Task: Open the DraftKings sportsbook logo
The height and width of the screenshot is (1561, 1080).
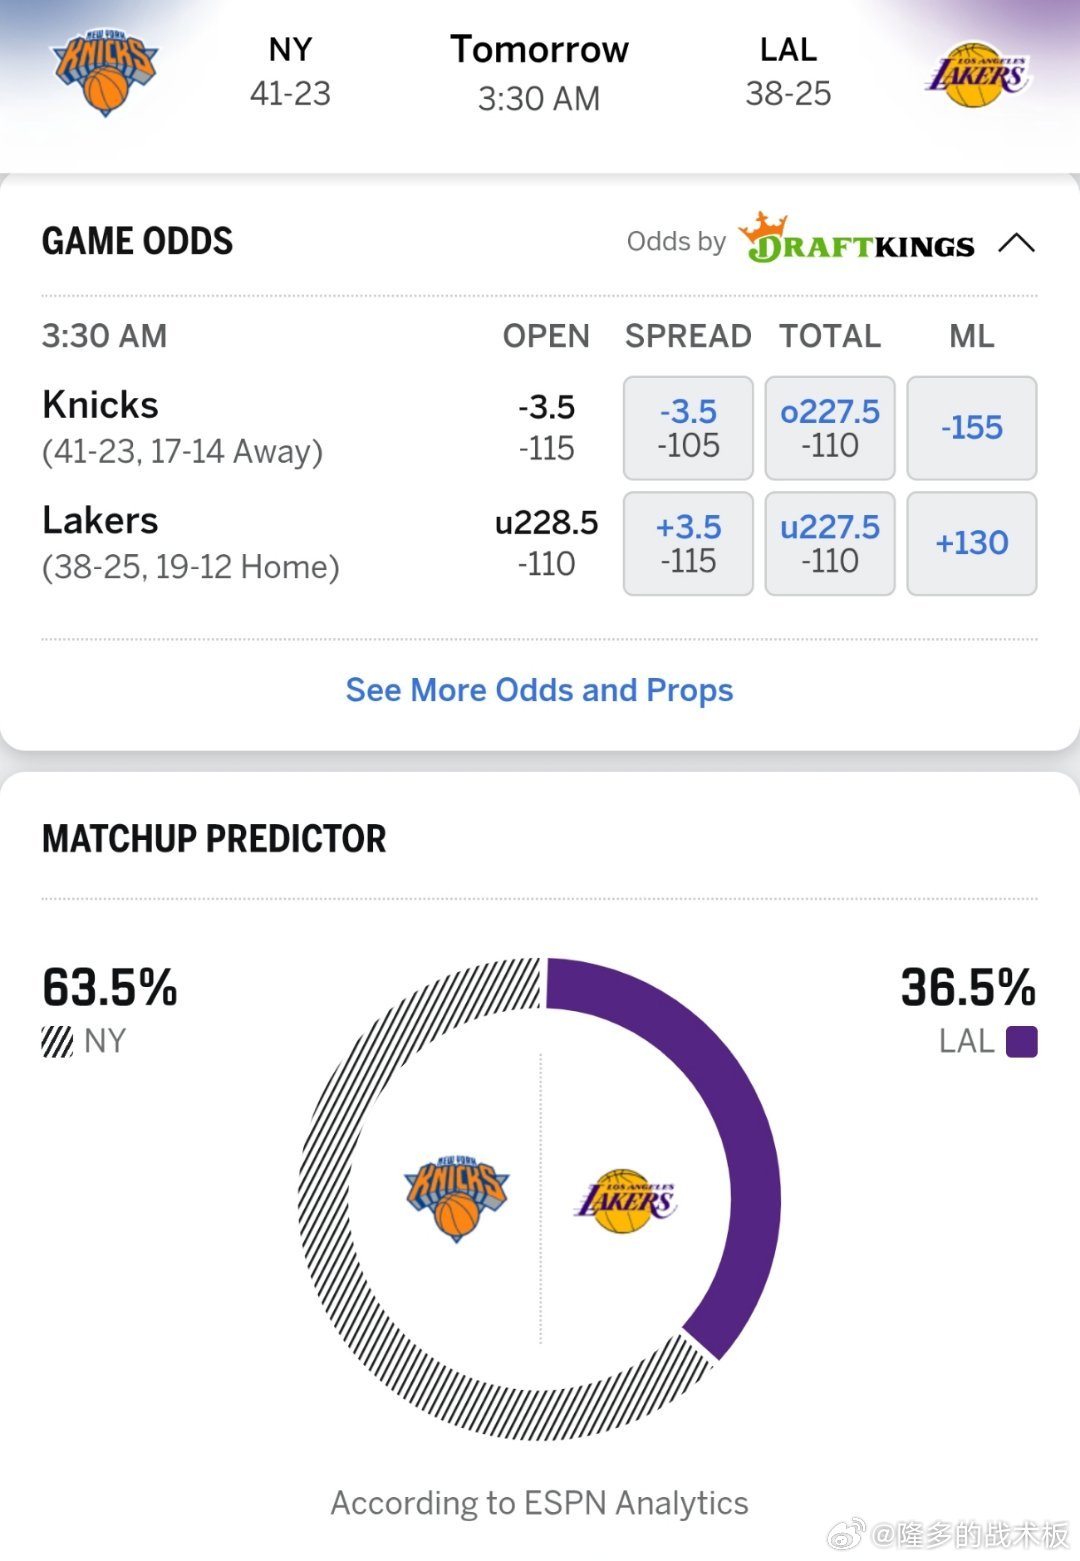Action: tap(858, 240)
